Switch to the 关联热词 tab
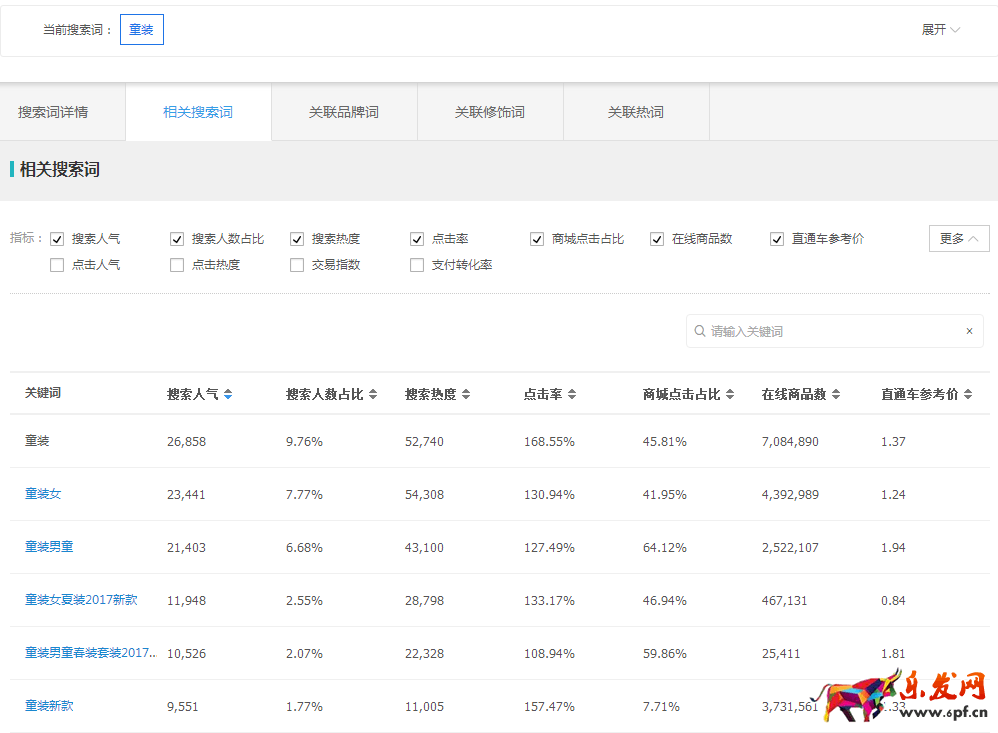 tap(636, 112)
